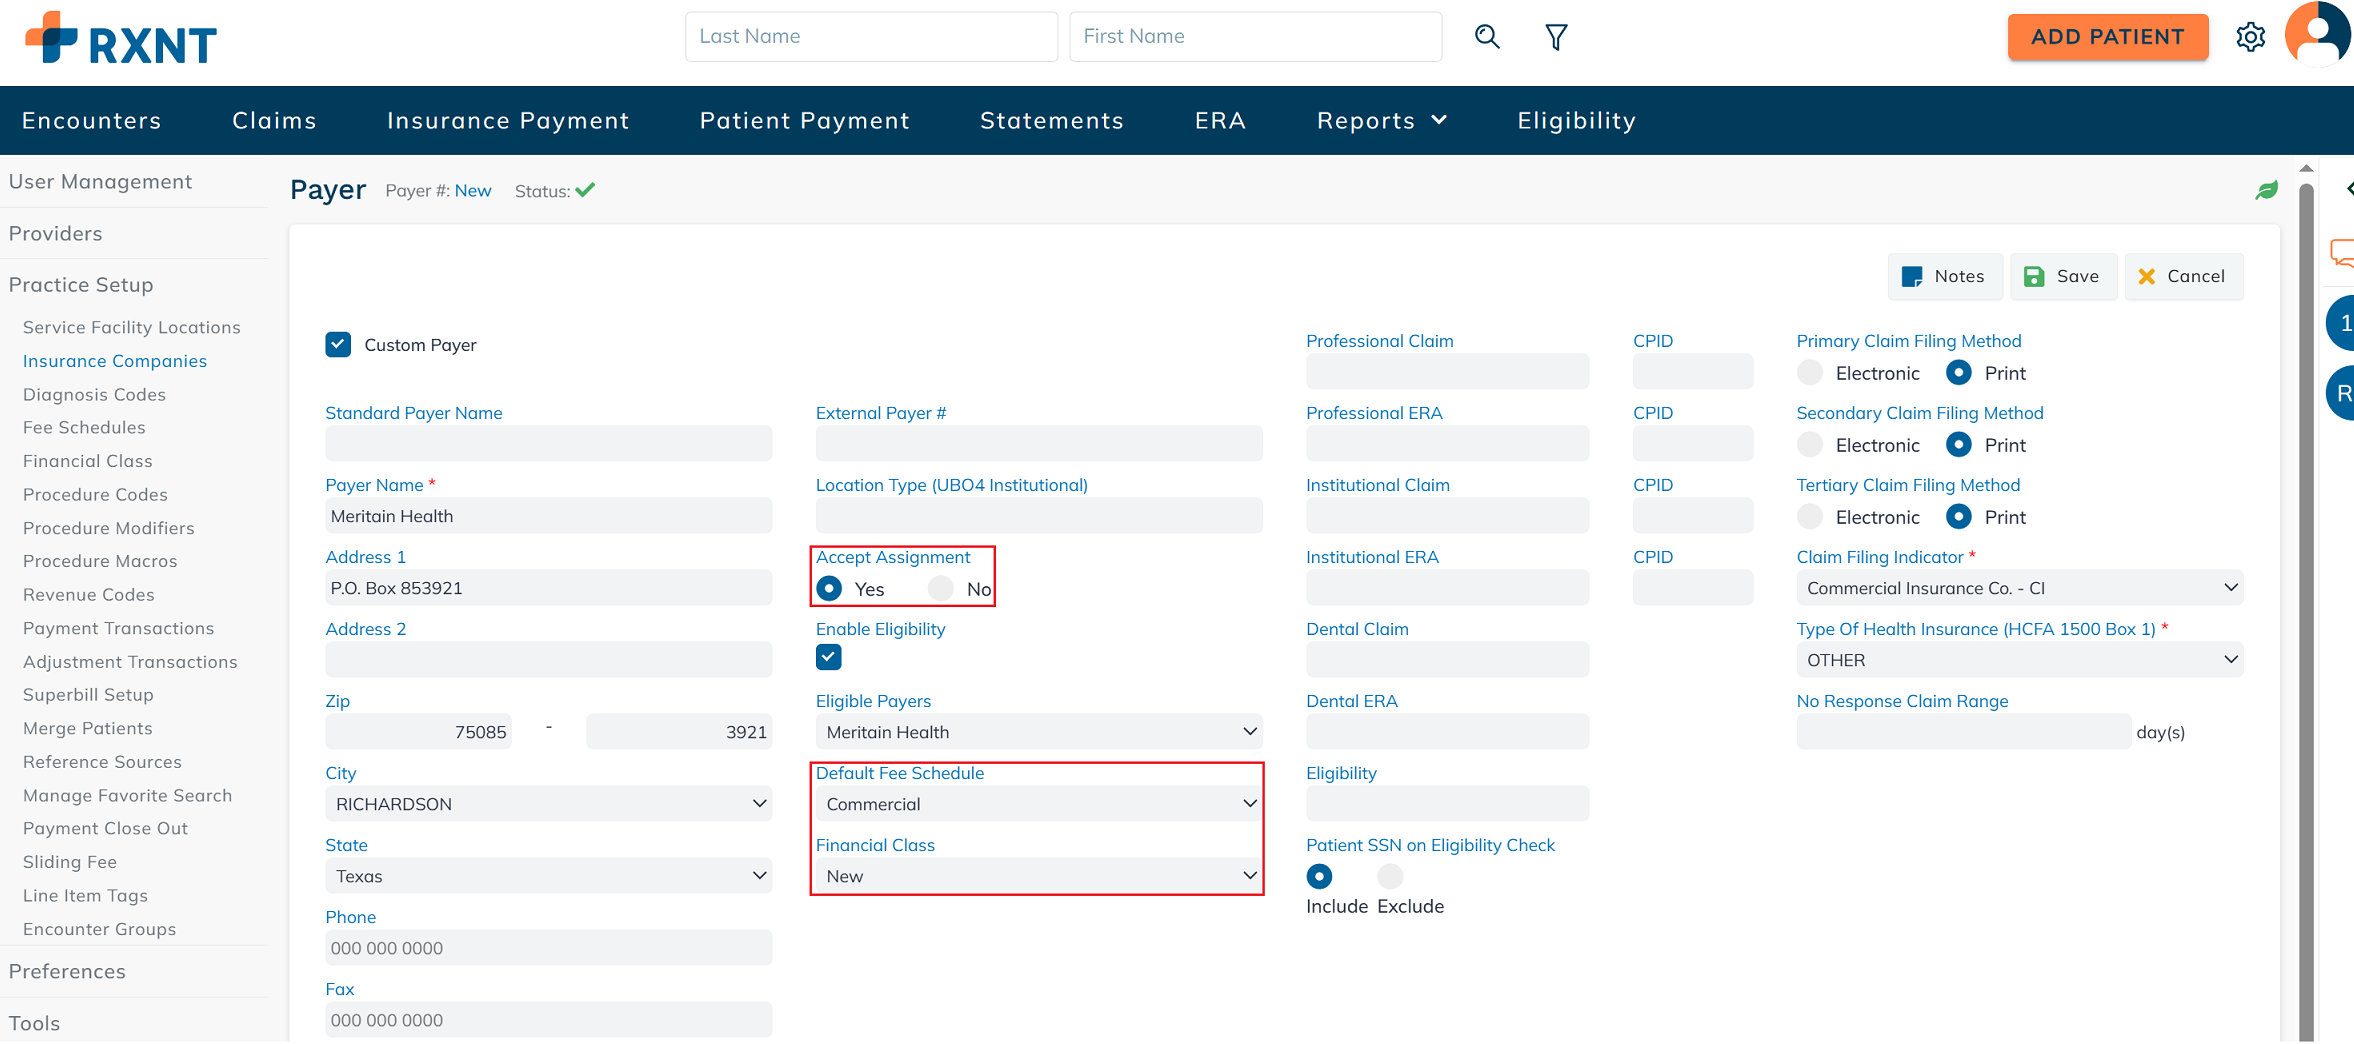2354x1044 pixels.
Task: Open the patient filter funnel icon
Action: (1556, 37)
